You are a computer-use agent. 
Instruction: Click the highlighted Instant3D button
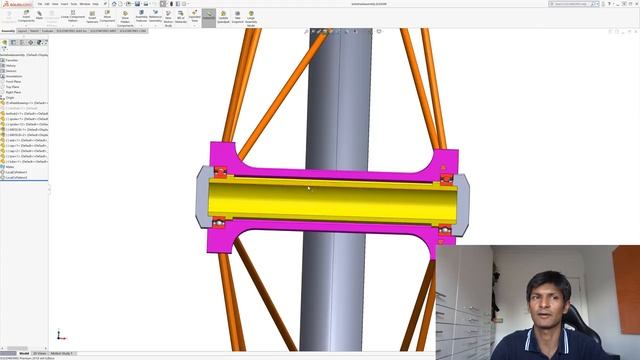[209, 17]
